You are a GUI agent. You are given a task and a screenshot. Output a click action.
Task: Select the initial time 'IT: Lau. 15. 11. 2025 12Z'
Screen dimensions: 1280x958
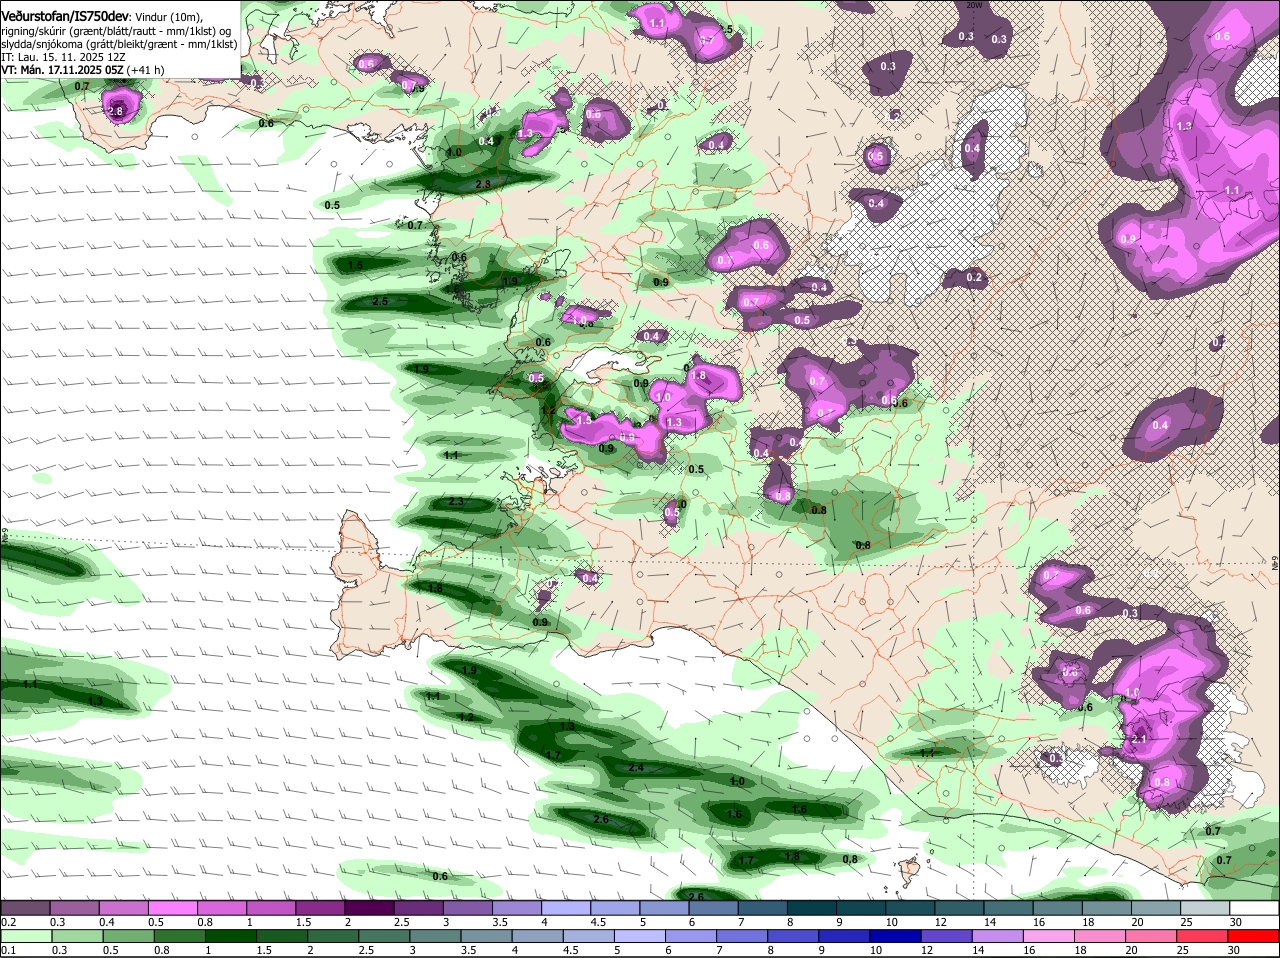63,57
